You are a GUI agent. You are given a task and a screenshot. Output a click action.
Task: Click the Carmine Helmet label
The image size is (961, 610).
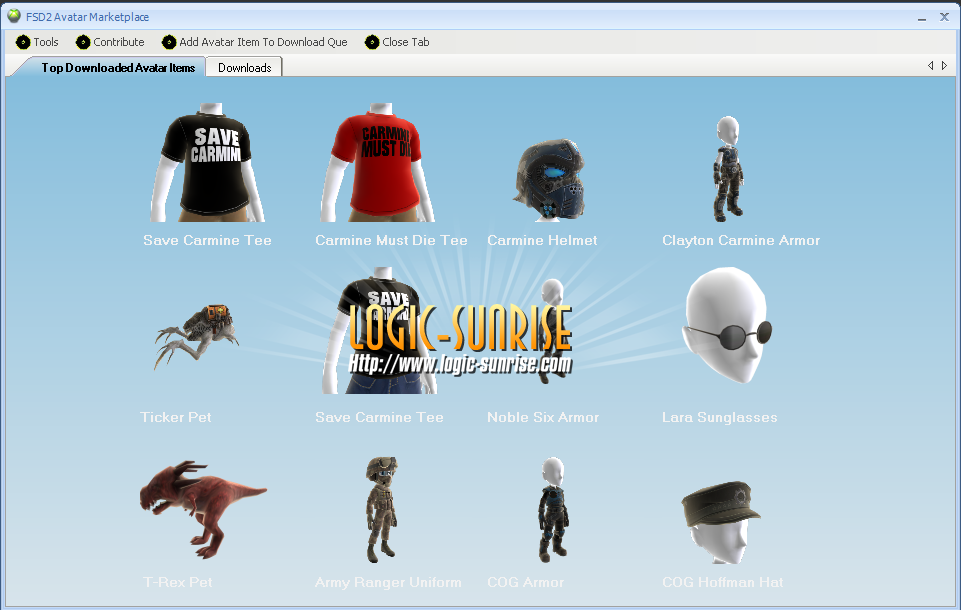coord(542,240)
